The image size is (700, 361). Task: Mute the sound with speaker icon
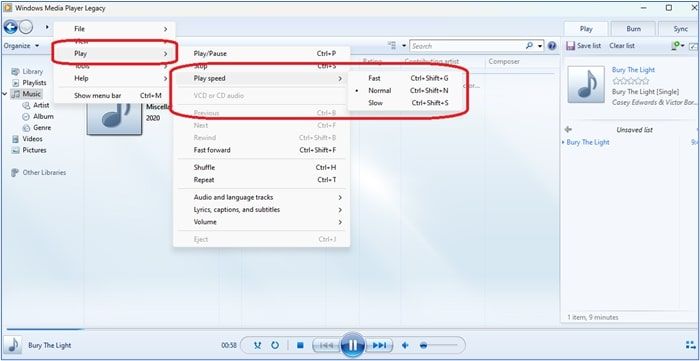(x=405, y=345)
